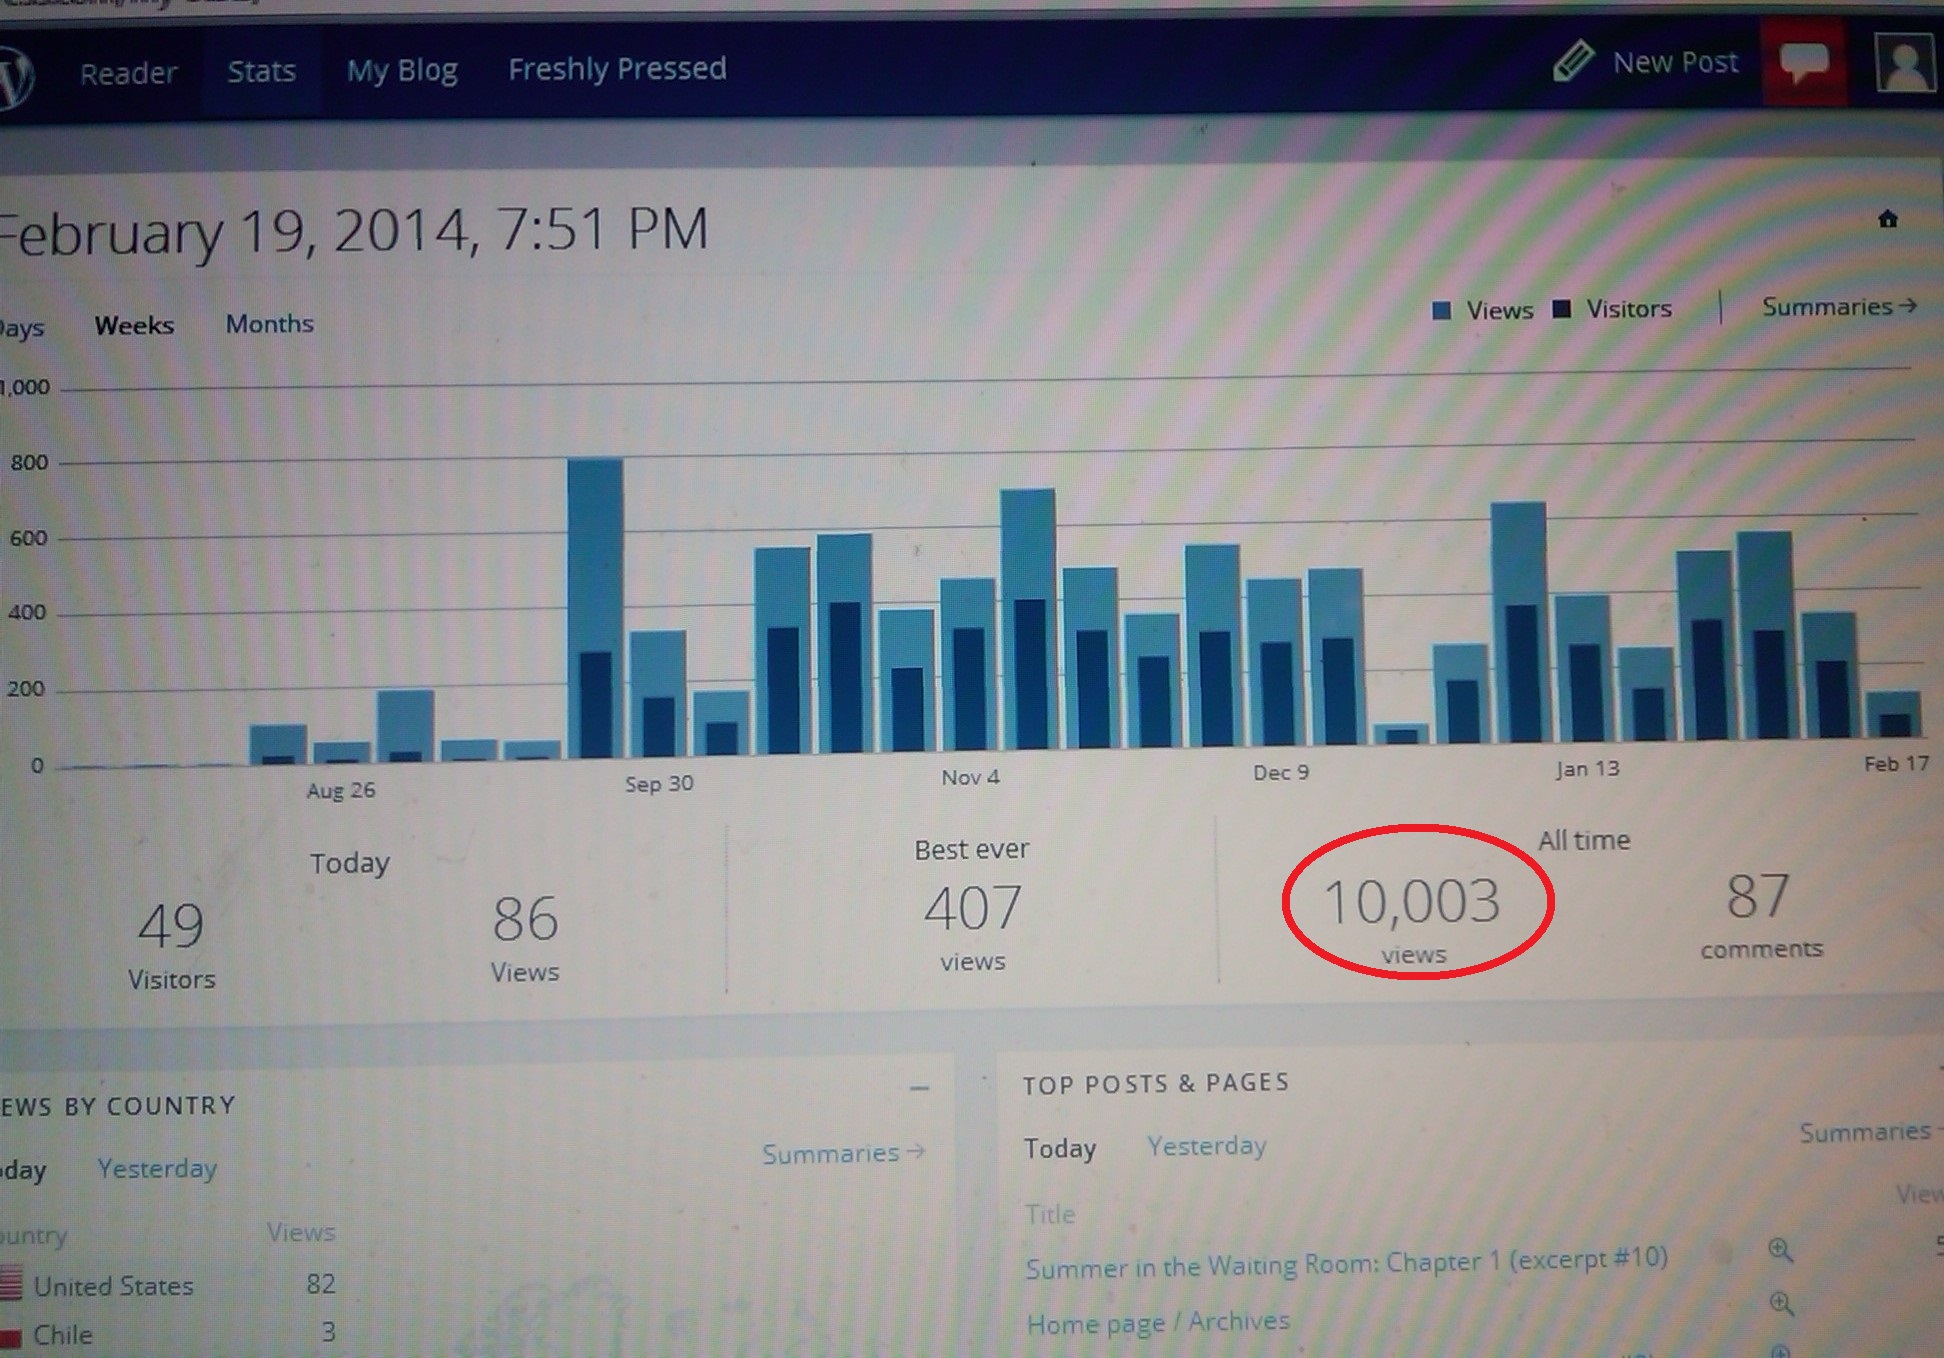Open Freshly Pressed in top bar
Image resolution: width=1944 pixels, height=1358 pixels.
[x=617, y=69]
